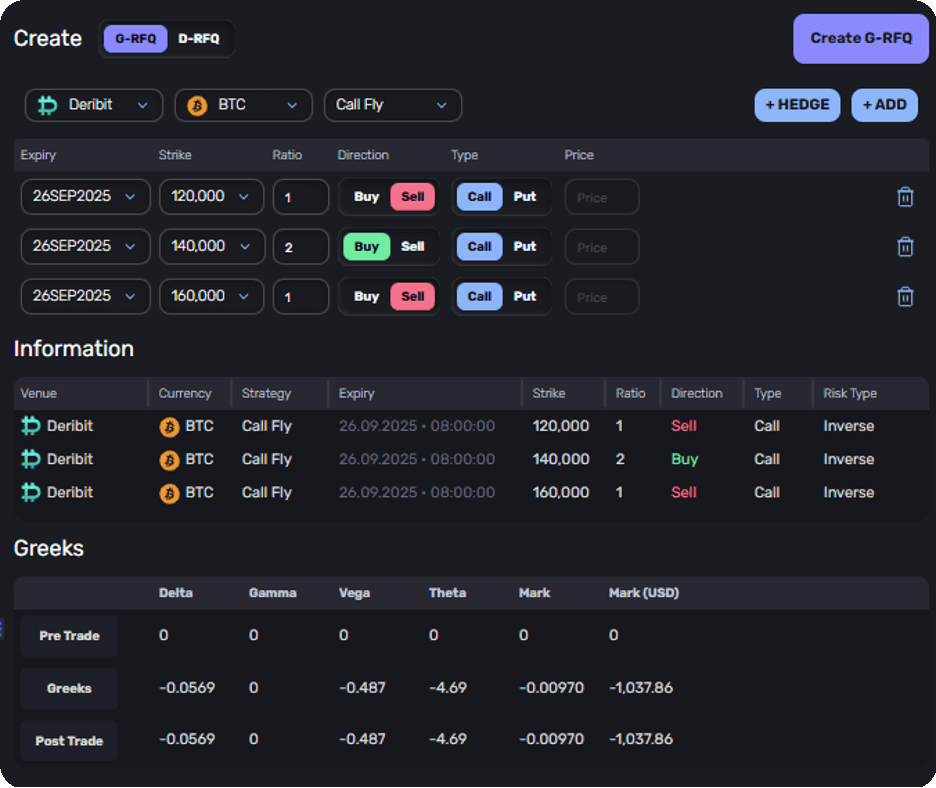Click the Create G-RFQ button
This screenshot has height=788, width=936.
coord(860,38)
